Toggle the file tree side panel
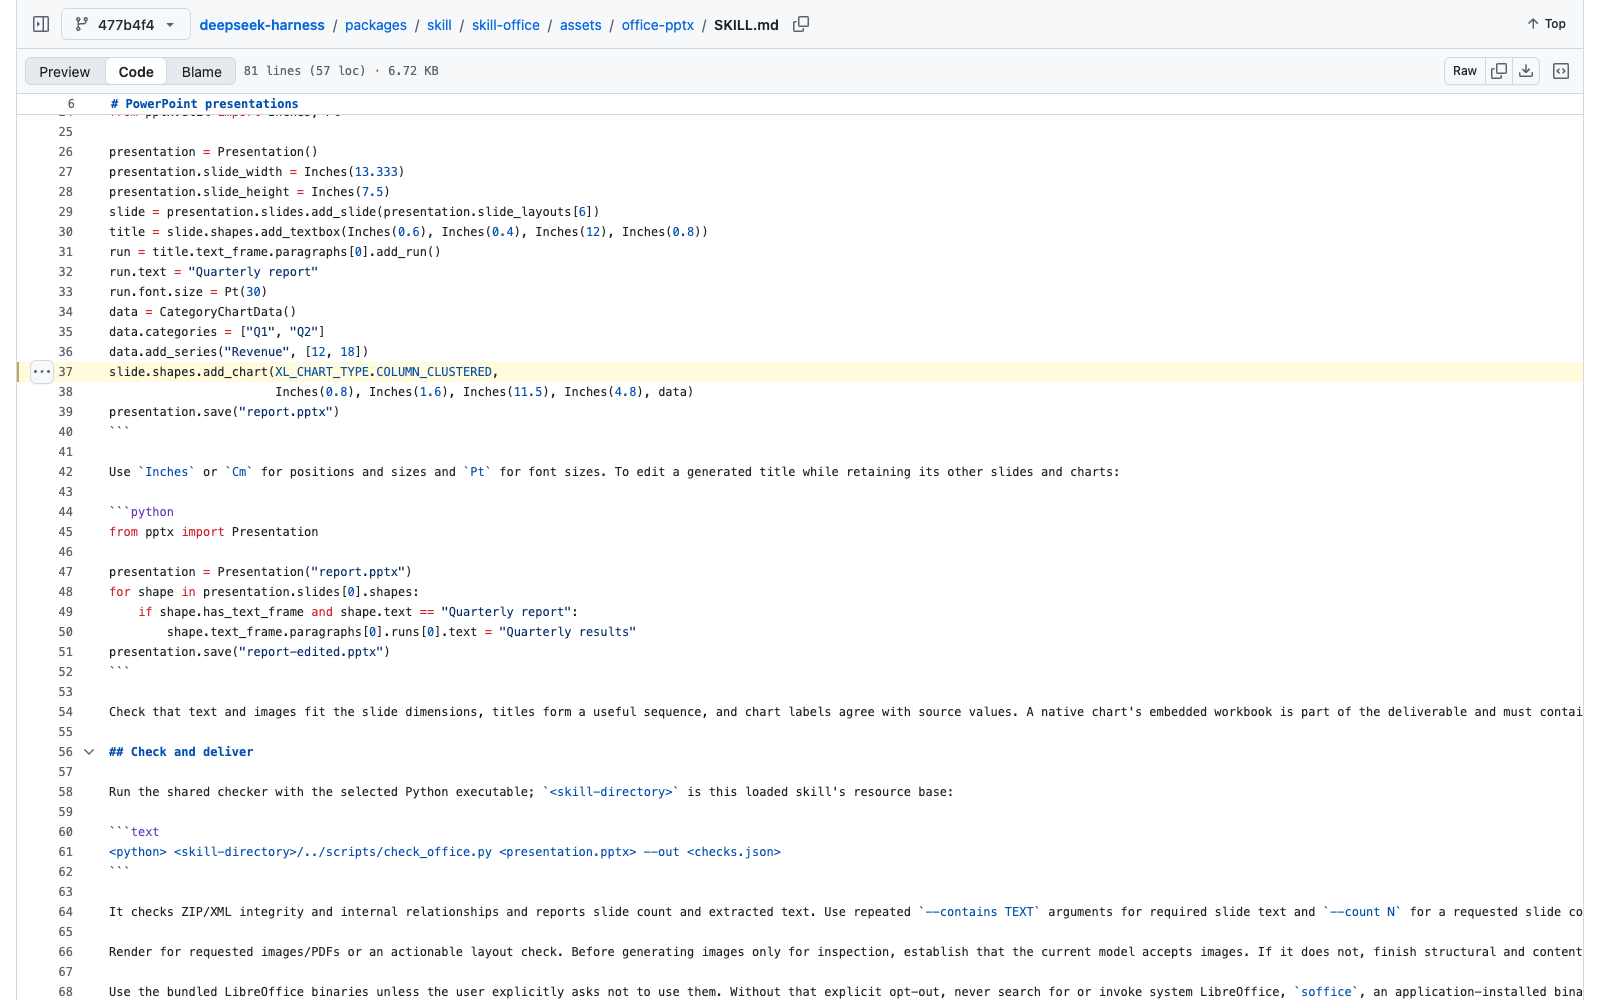Viewport: 1600px width, 1000px height. click(x=41, y=24)
